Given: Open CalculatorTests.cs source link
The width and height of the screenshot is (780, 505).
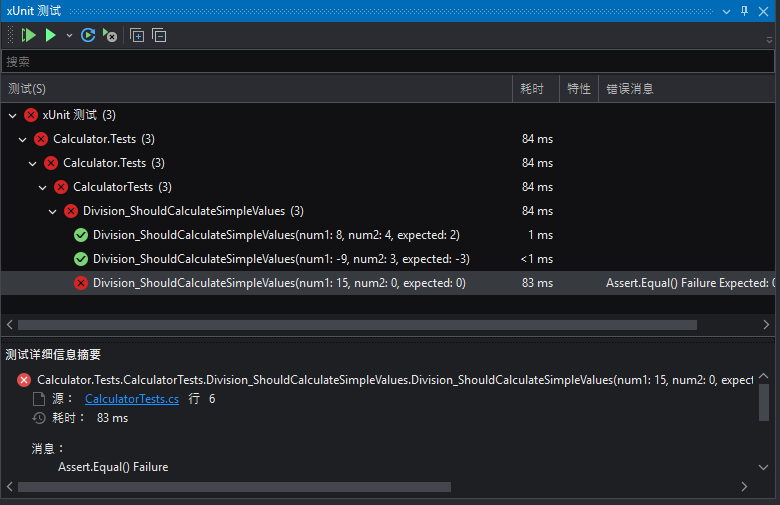Looking at the screenshot, I should tap(132, 399).
